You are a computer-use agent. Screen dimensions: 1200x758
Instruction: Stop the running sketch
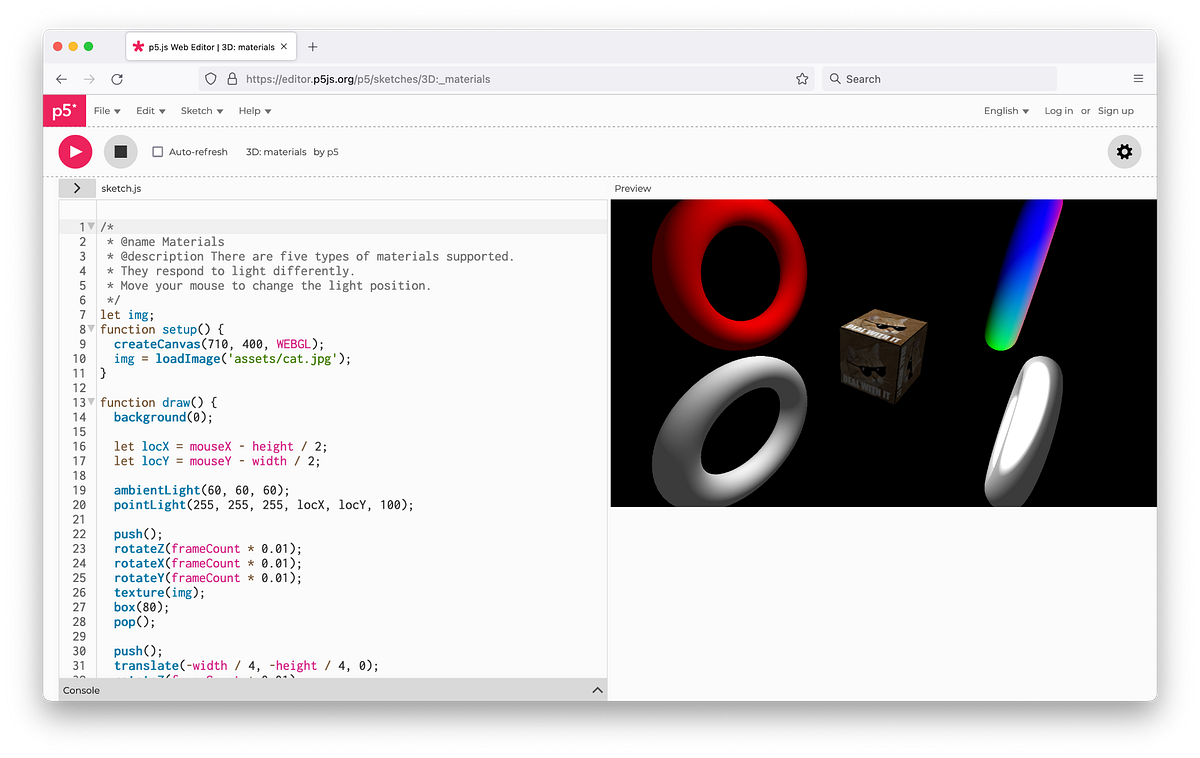[x=120, y=151]
